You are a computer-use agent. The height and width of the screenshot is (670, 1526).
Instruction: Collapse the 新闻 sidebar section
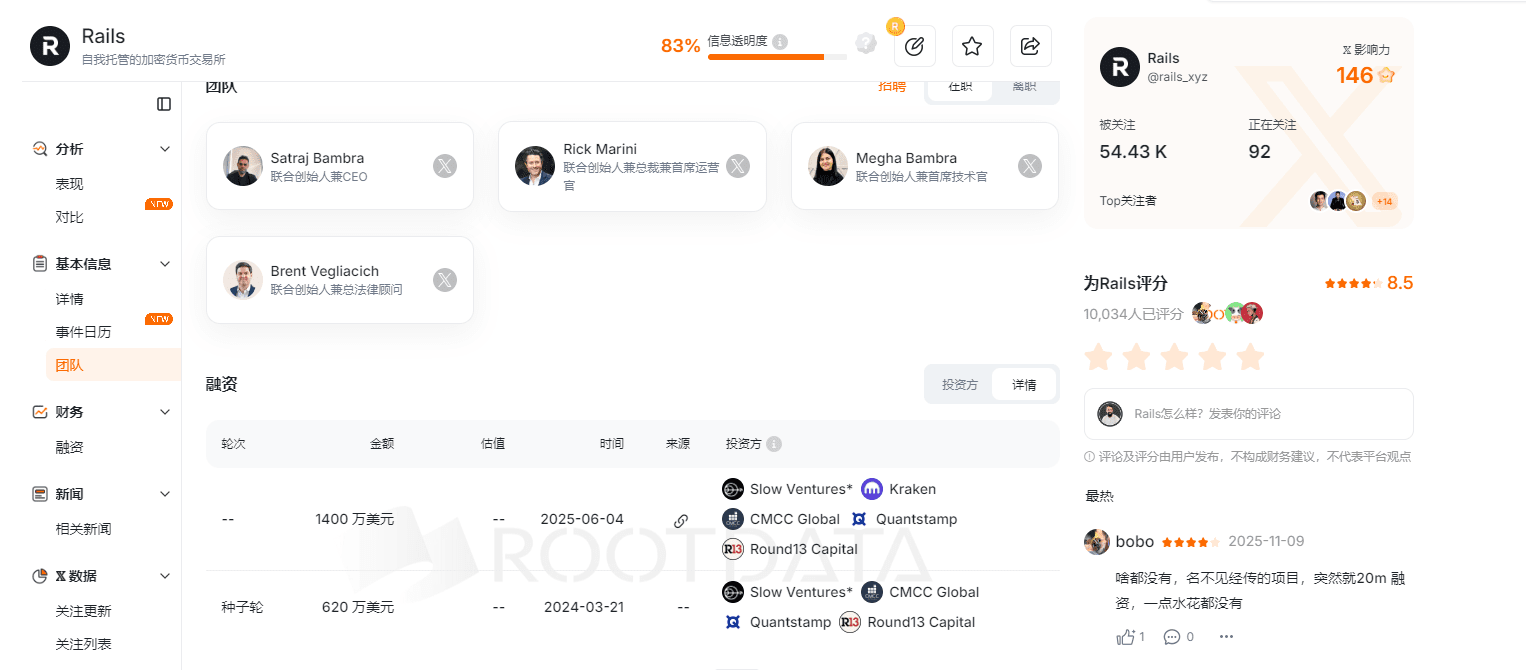tap(165, 494)
